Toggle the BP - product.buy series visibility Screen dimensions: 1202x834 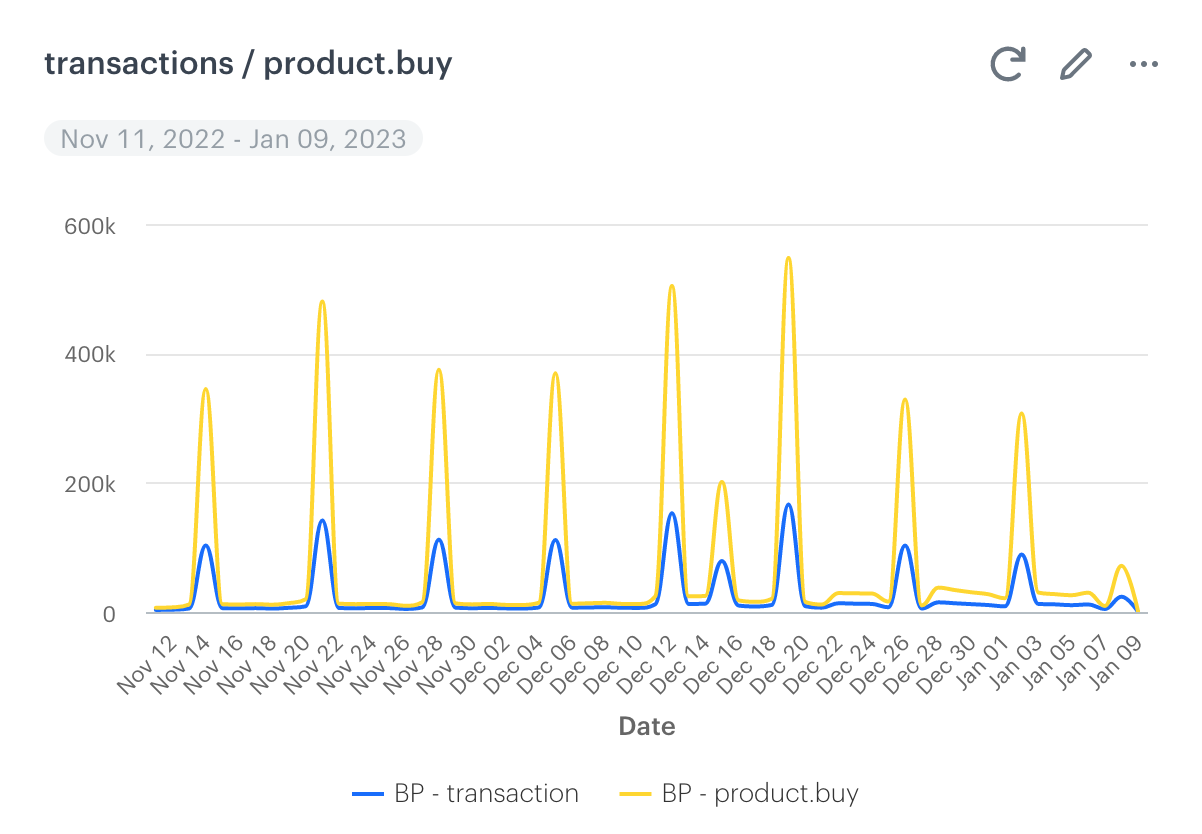[757, 793]
